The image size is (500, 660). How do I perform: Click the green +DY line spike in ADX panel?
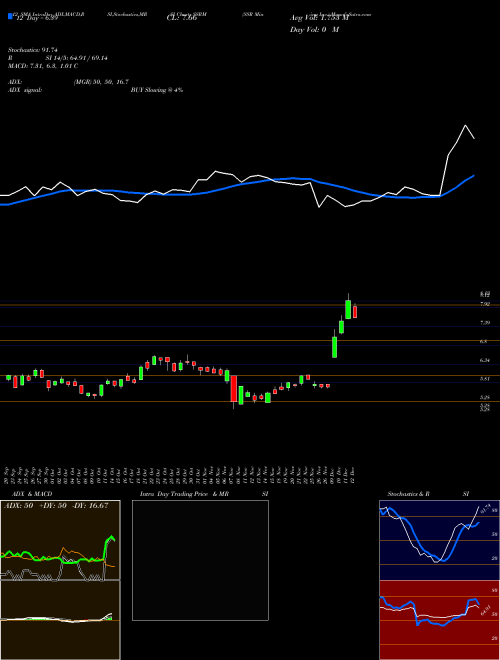[111, 538]
